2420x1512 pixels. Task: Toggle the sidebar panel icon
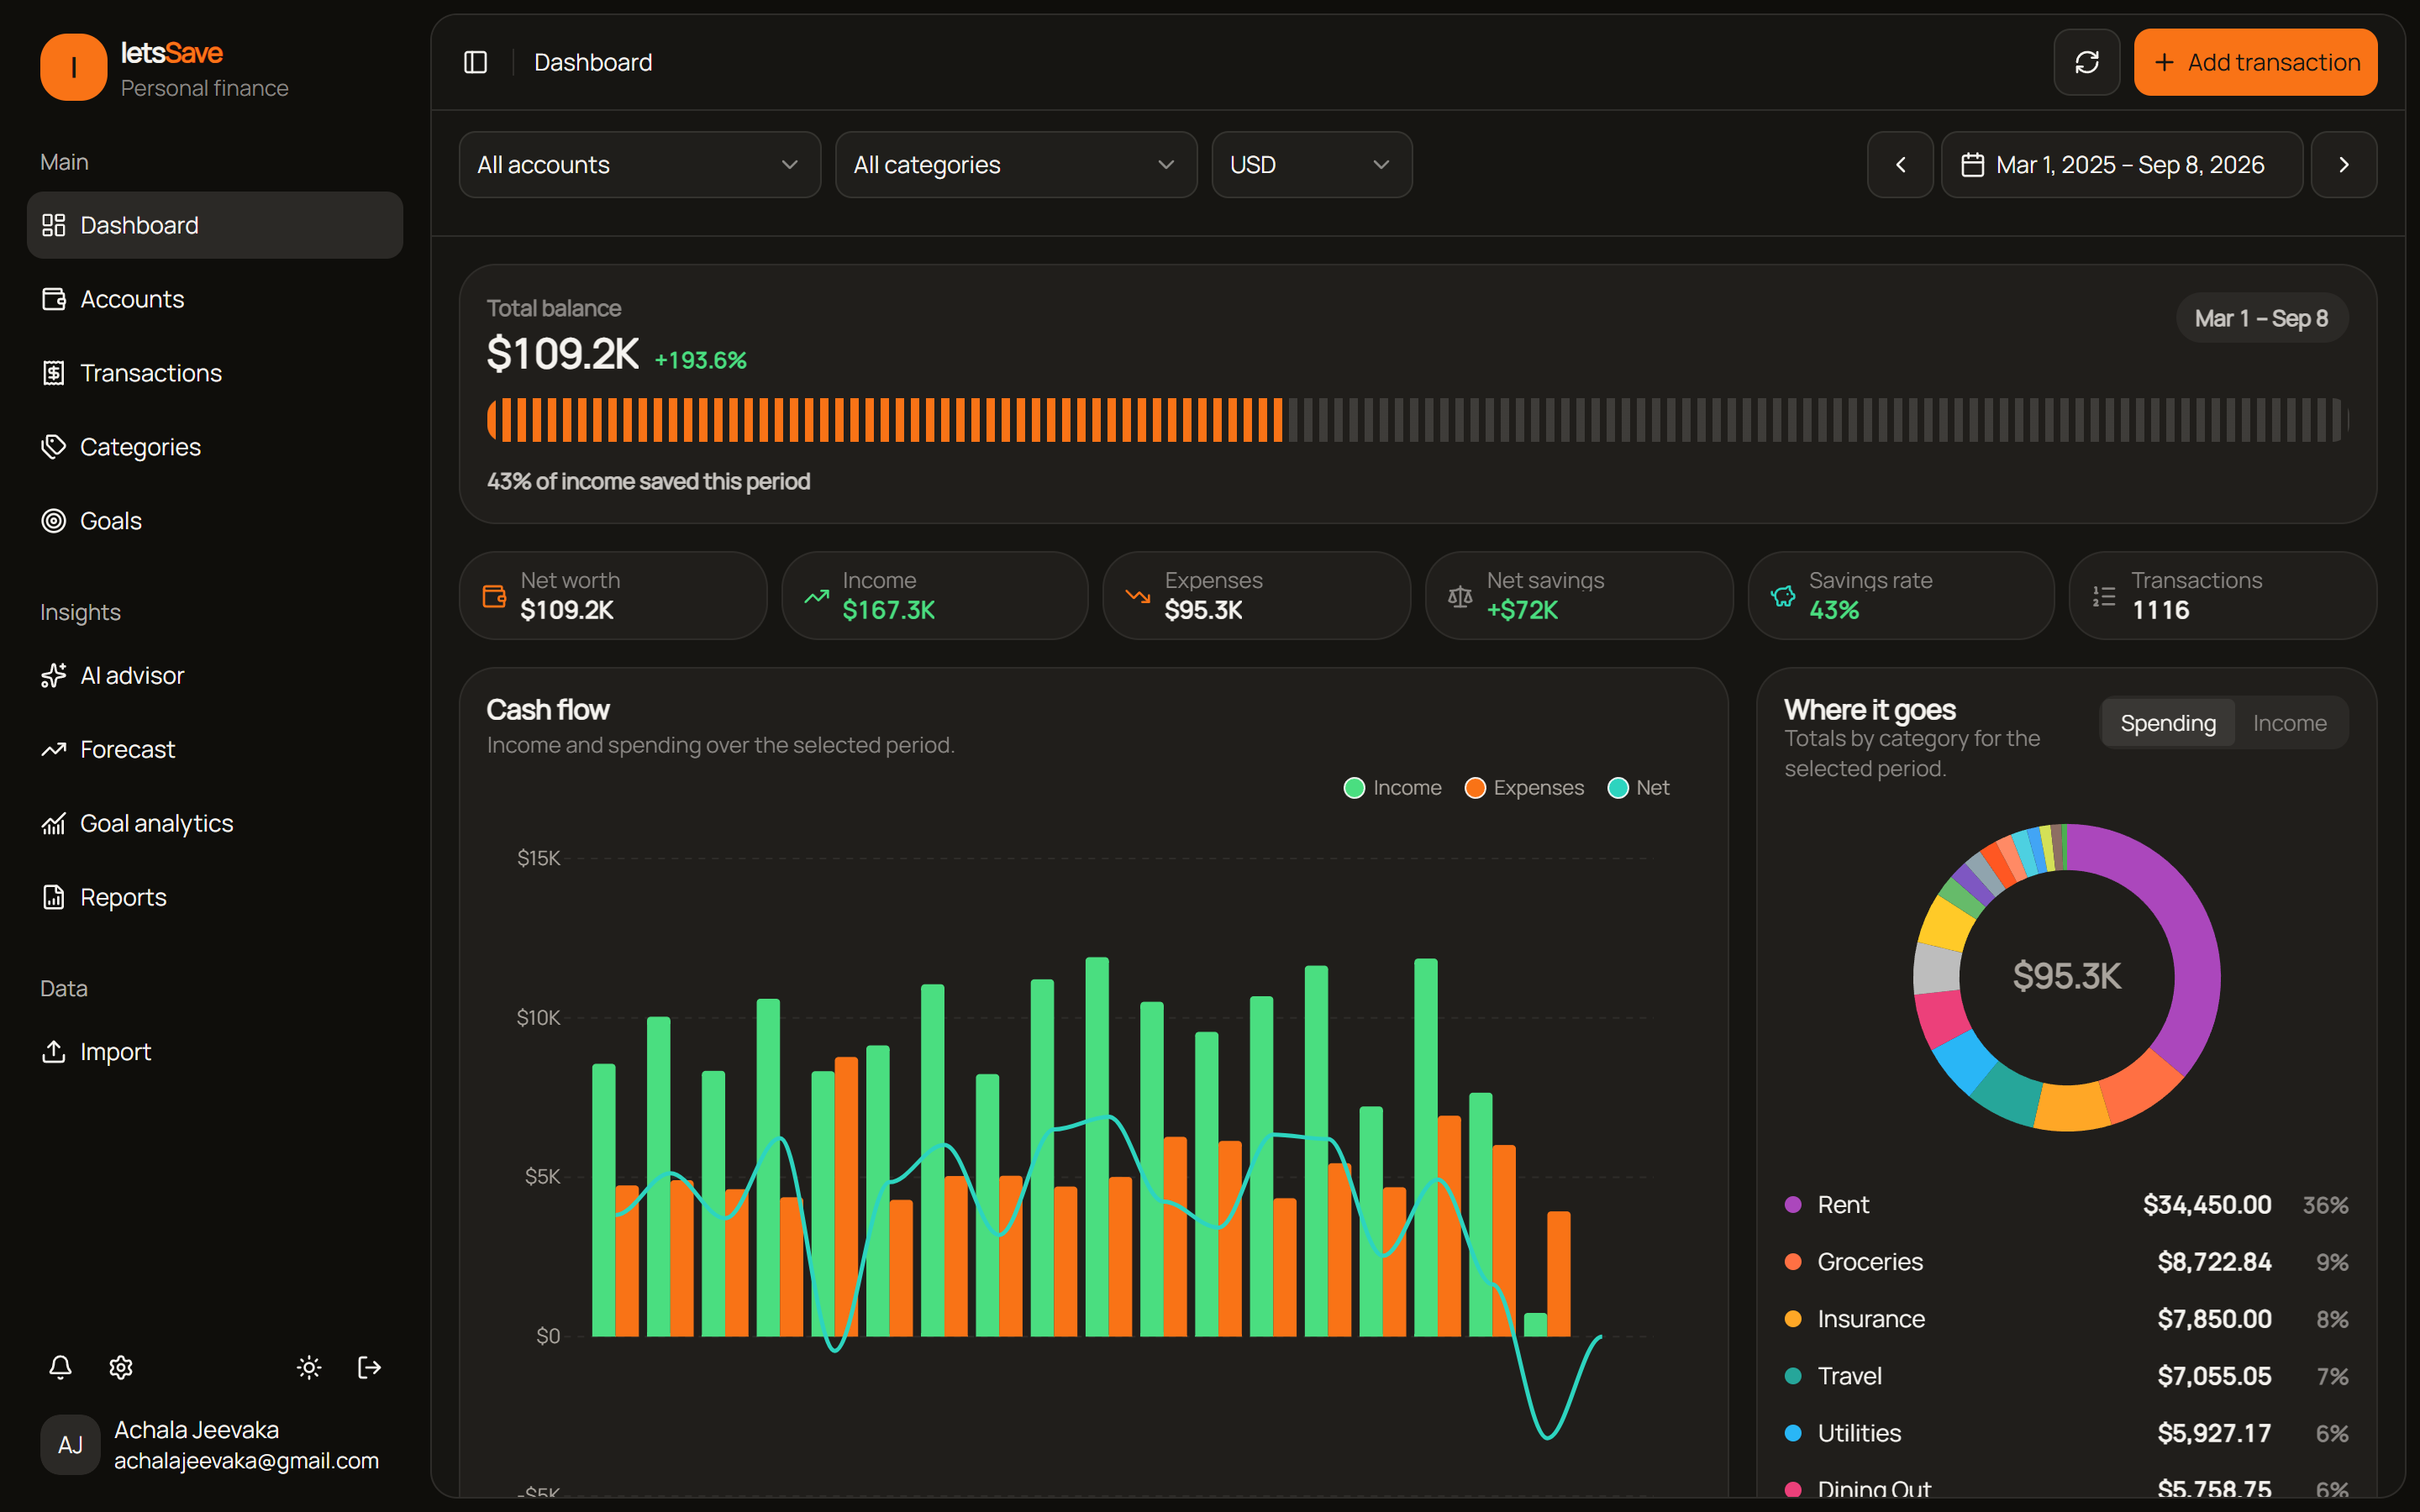tap(475, 62)
